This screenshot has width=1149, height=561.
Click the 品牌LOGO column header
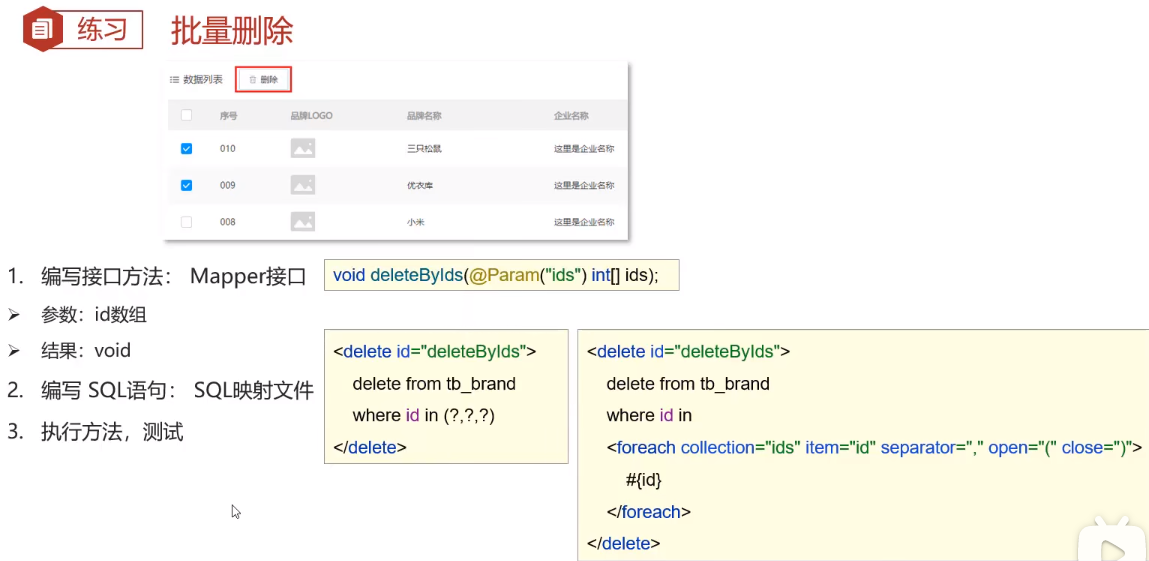[x=311, y=116]
